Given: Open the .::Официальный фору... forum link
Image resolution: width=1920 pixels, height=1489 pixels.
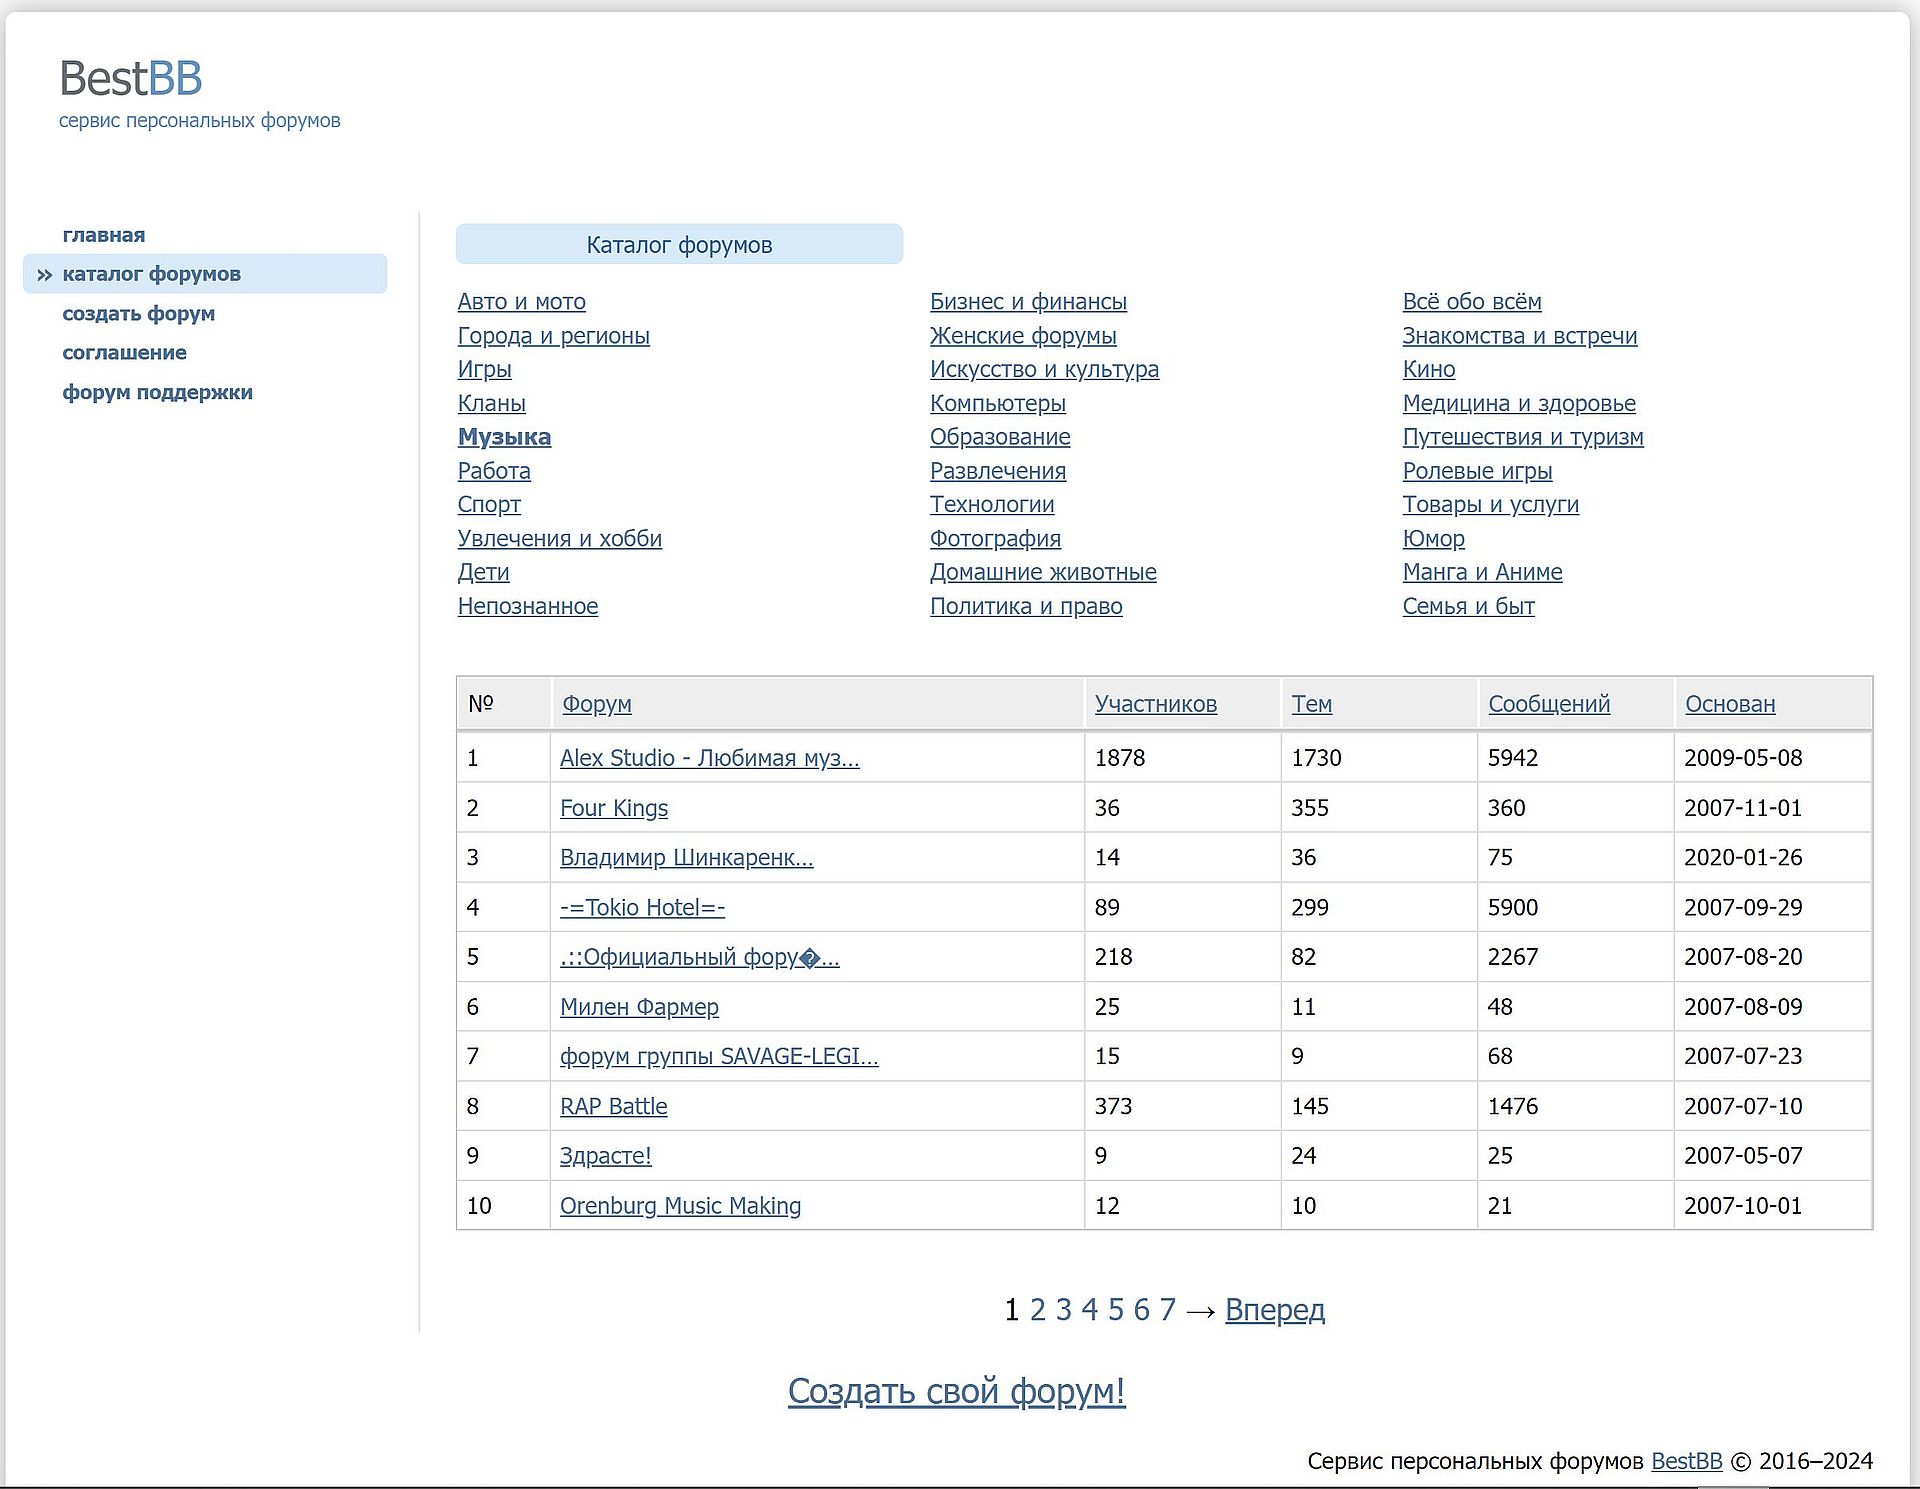Looking at the screenshot, I should (x=700, y=957).
